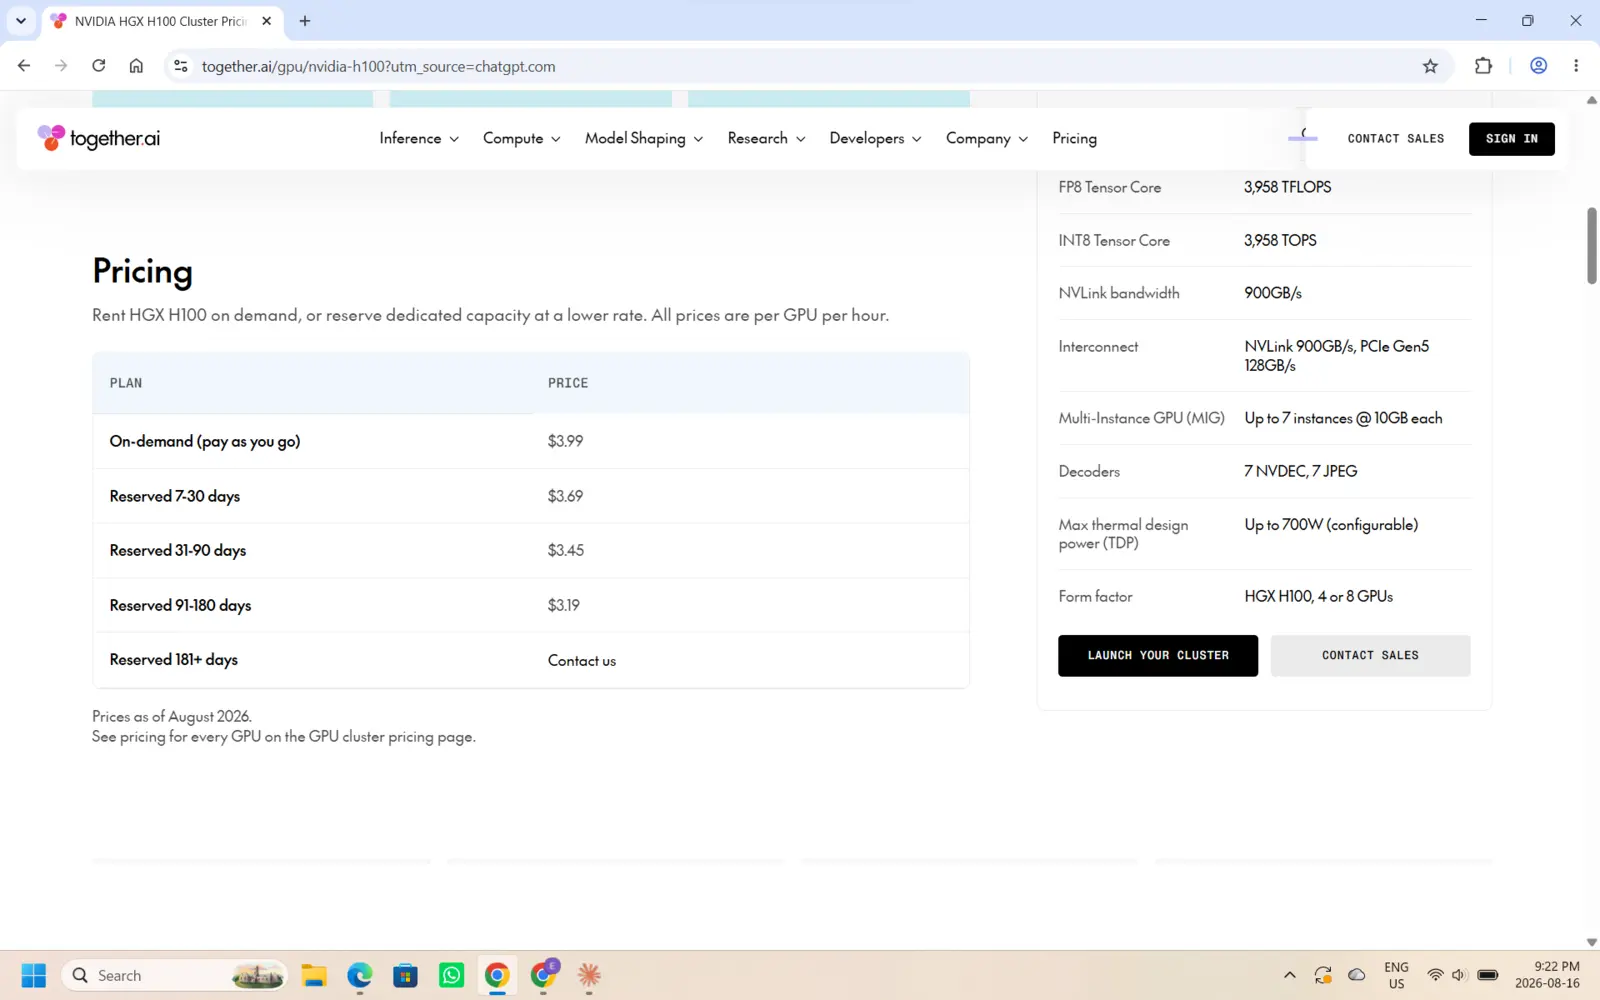This screenshot has width=1600, height=1000.
Task: Open the tab search dropdown
Action: pos(21,21)
